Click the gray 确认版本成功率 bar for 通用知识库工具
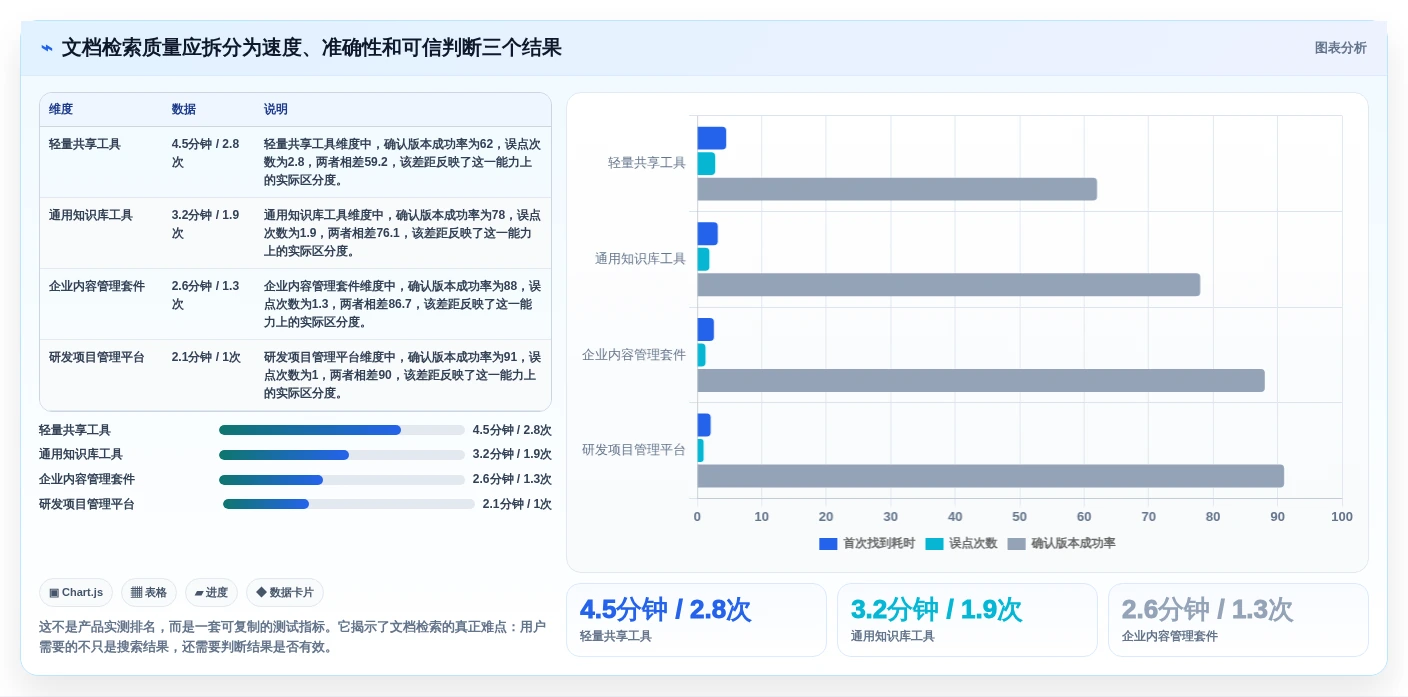This screenshot has height=697, width=1408. click(948, 285)
